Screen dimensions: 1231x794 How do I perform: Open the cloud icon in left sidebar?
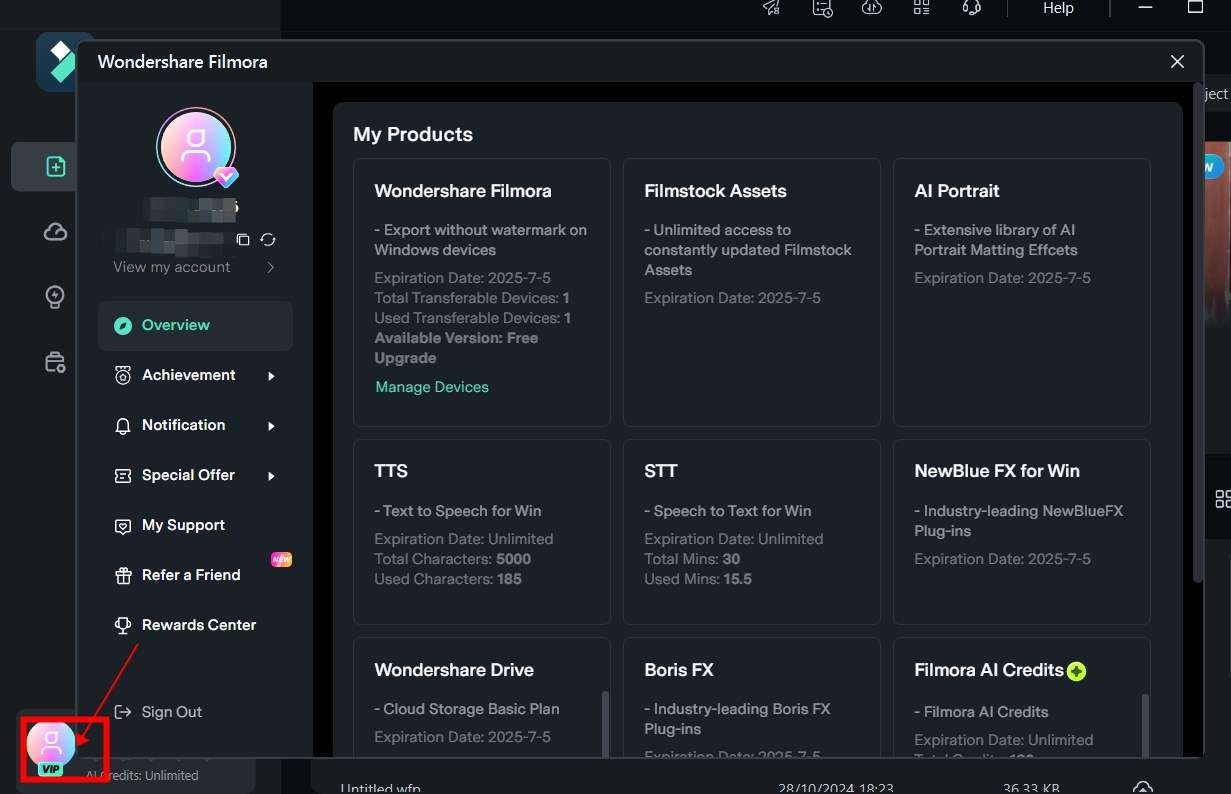[55, 232]
